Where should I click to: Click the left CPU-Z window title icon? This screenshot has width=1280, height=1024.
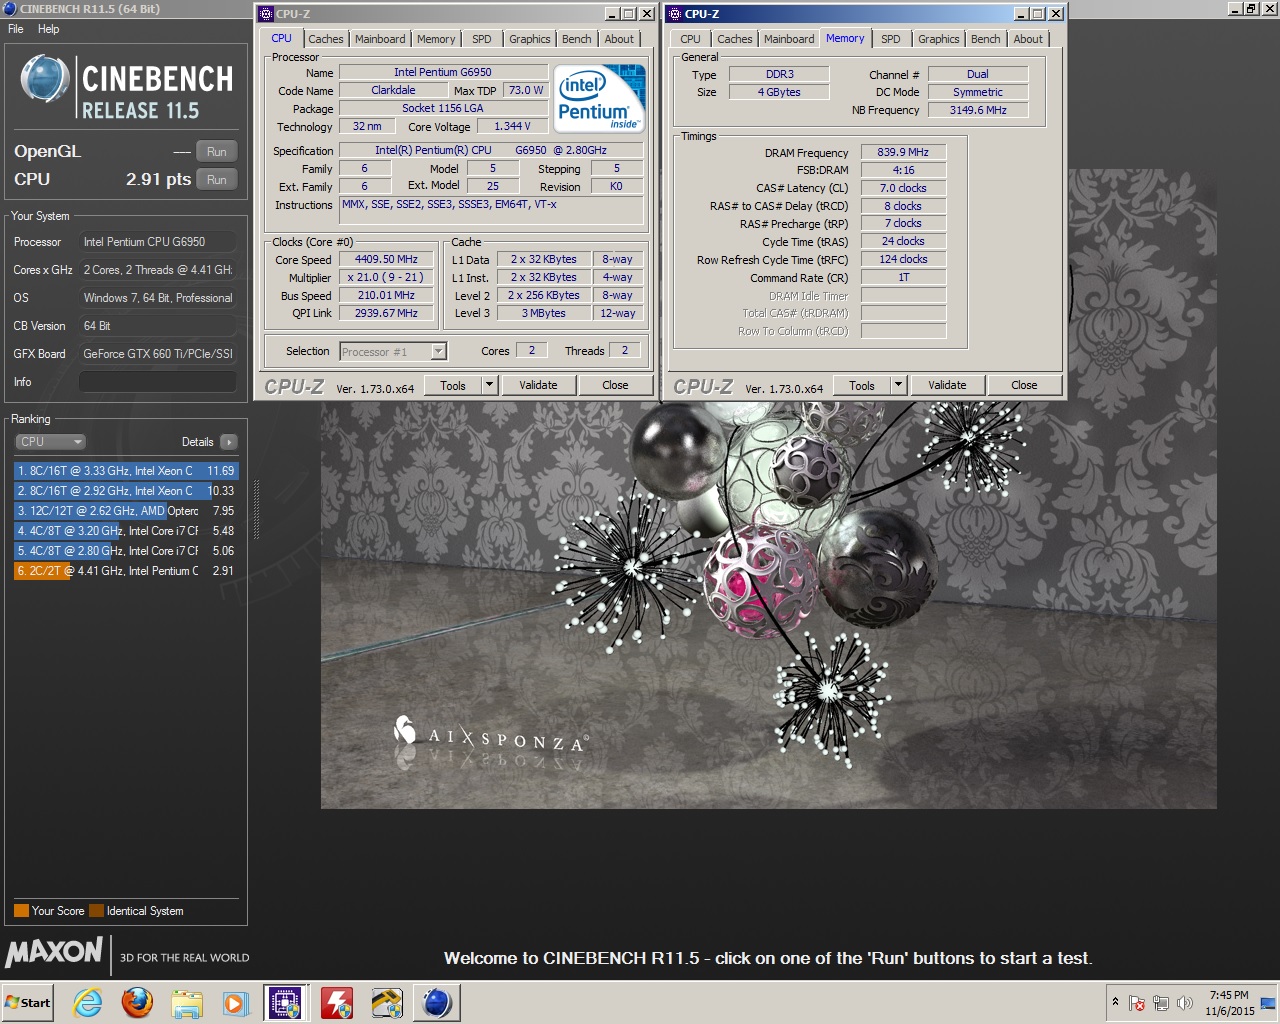coord(266,14)
